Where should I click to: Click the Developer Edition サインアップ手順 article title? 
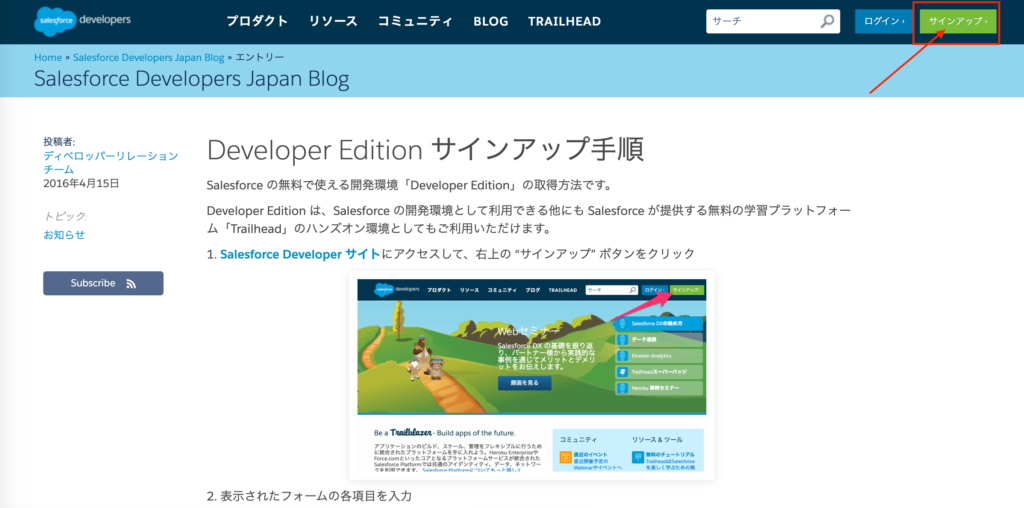[x=424, y=150]
